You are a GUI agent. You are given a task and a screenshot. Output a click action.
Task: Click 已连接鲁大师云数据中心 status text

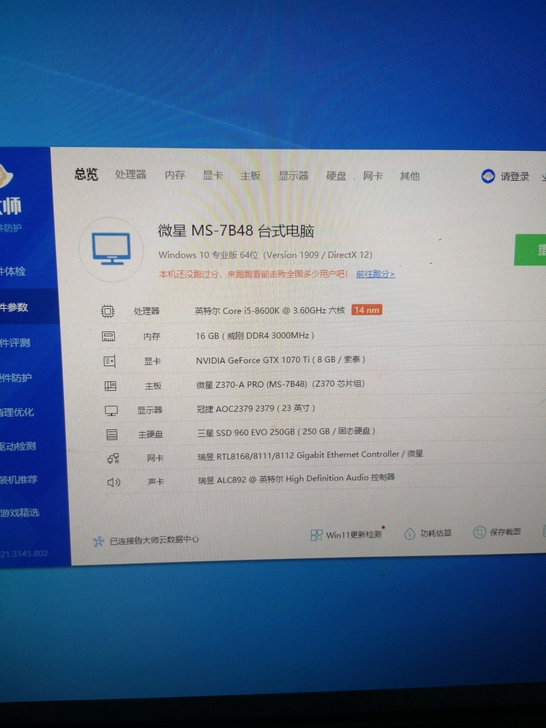(x=154, y=540)
